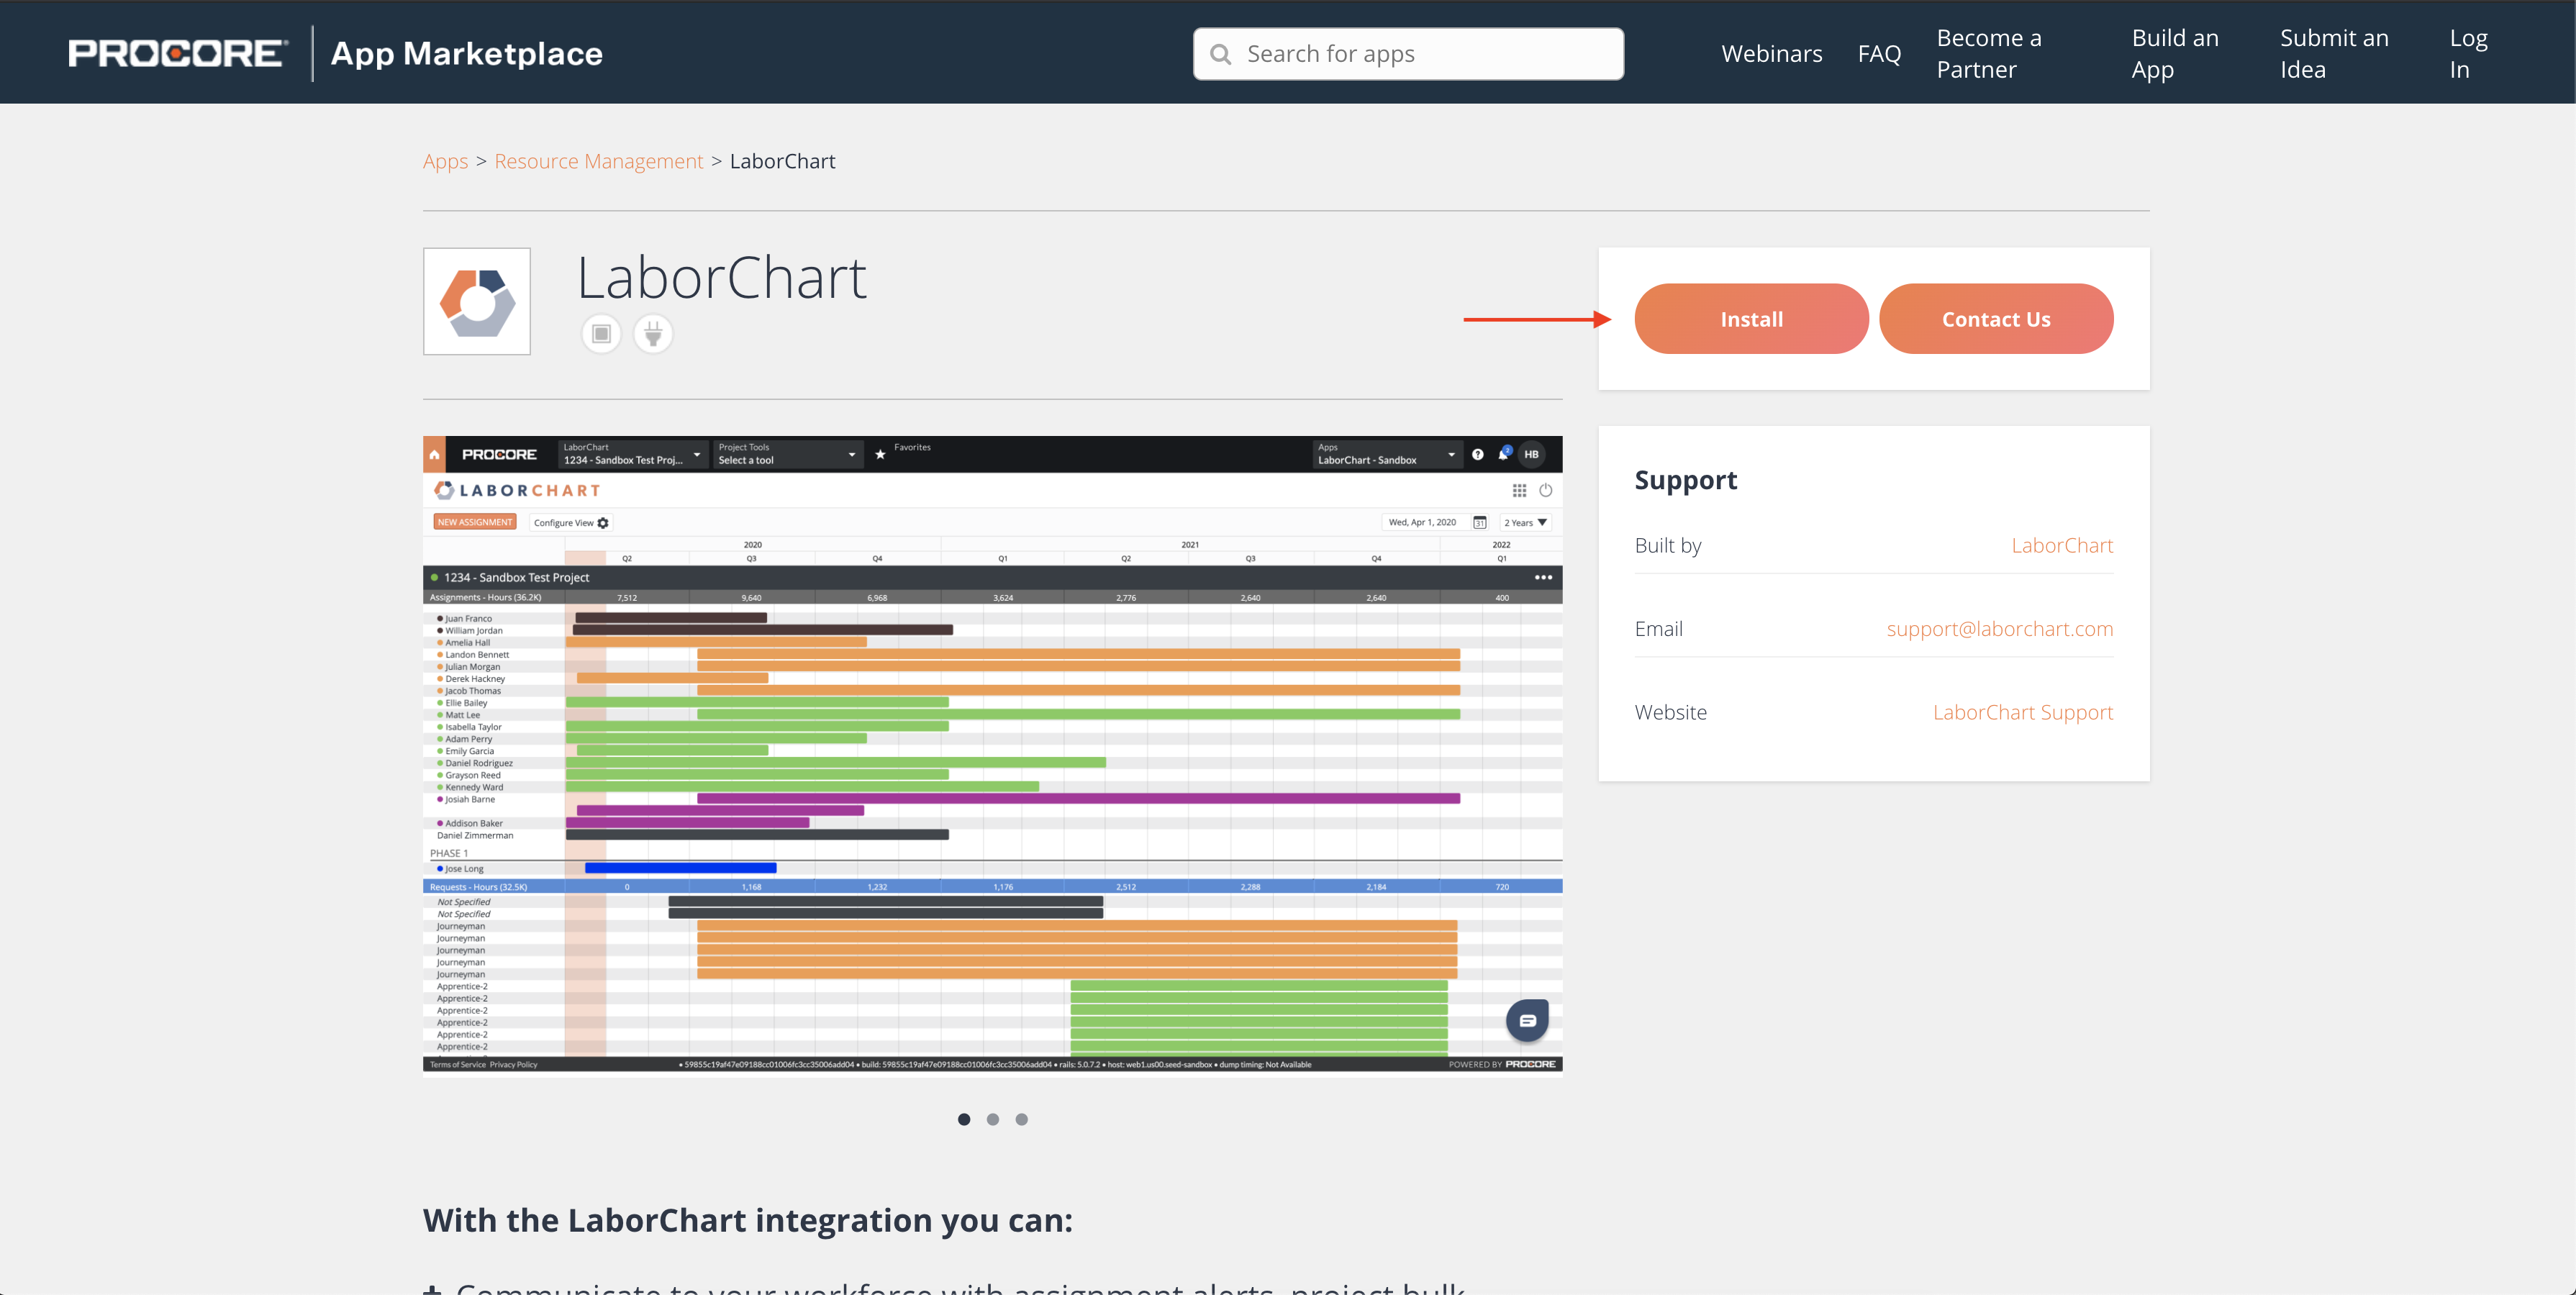Go to the FAQ page
Viewport: 2576px width, 1295px height.
click(x=1878, y=54)
